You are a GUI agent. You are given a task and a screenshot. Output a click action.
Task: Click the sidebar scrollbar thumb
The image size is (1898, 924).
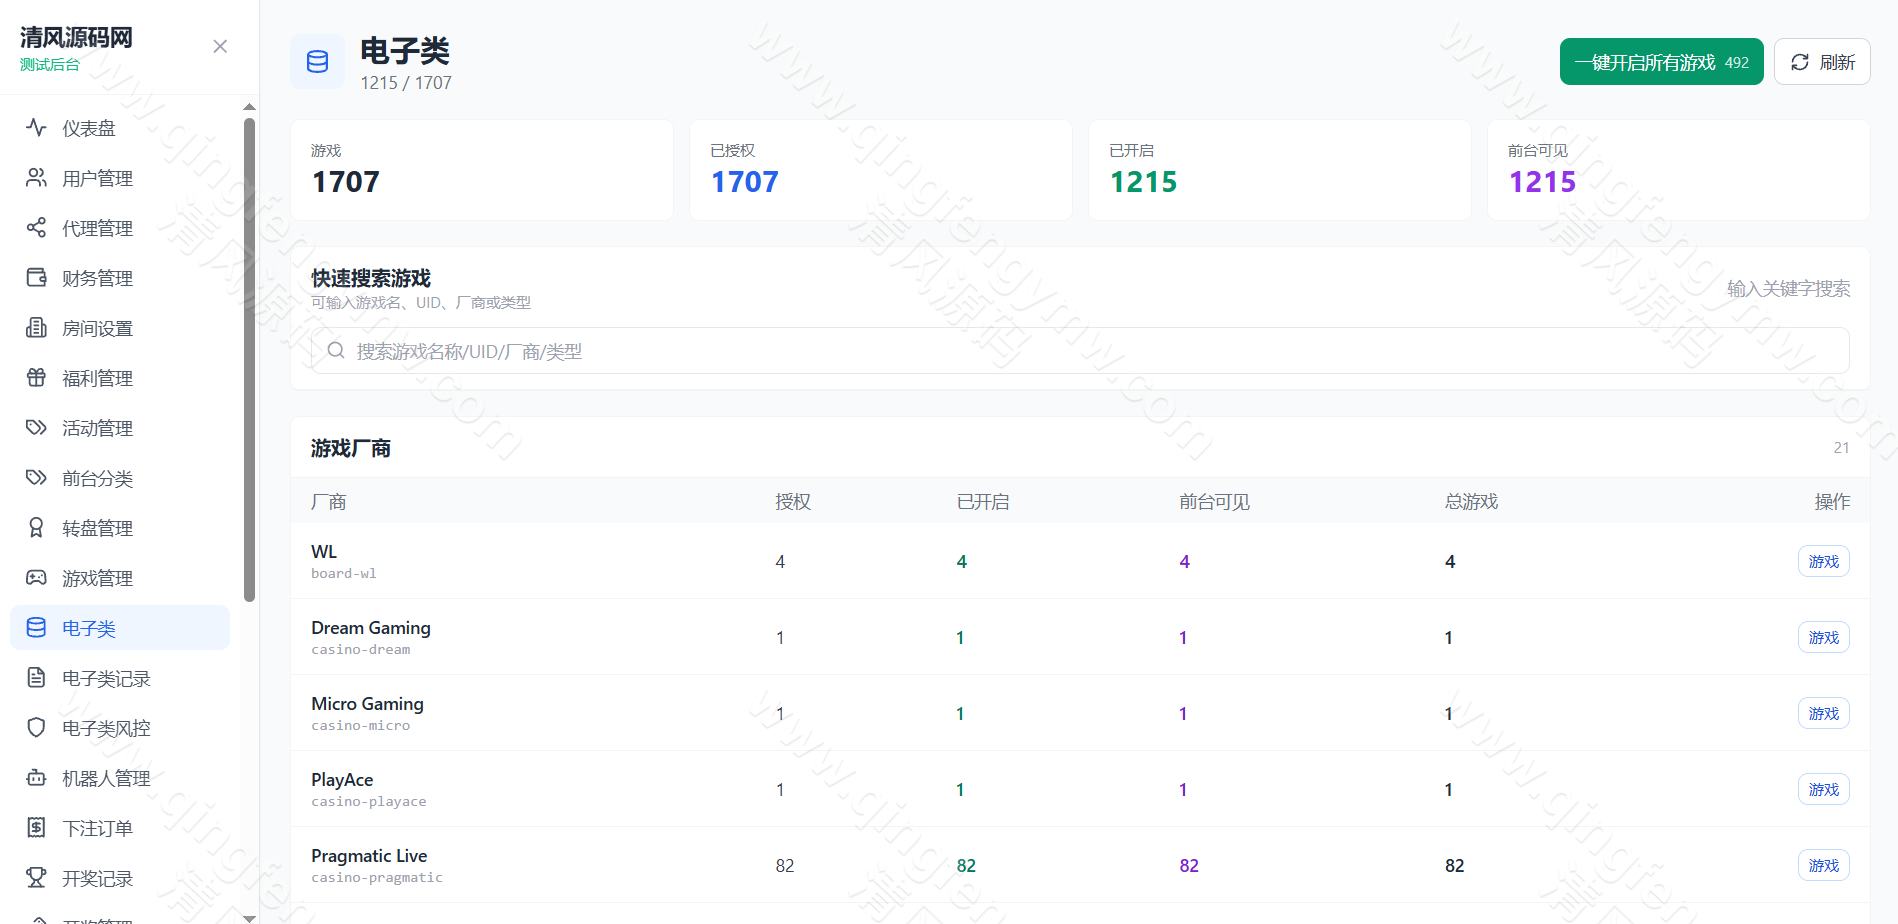249,360
